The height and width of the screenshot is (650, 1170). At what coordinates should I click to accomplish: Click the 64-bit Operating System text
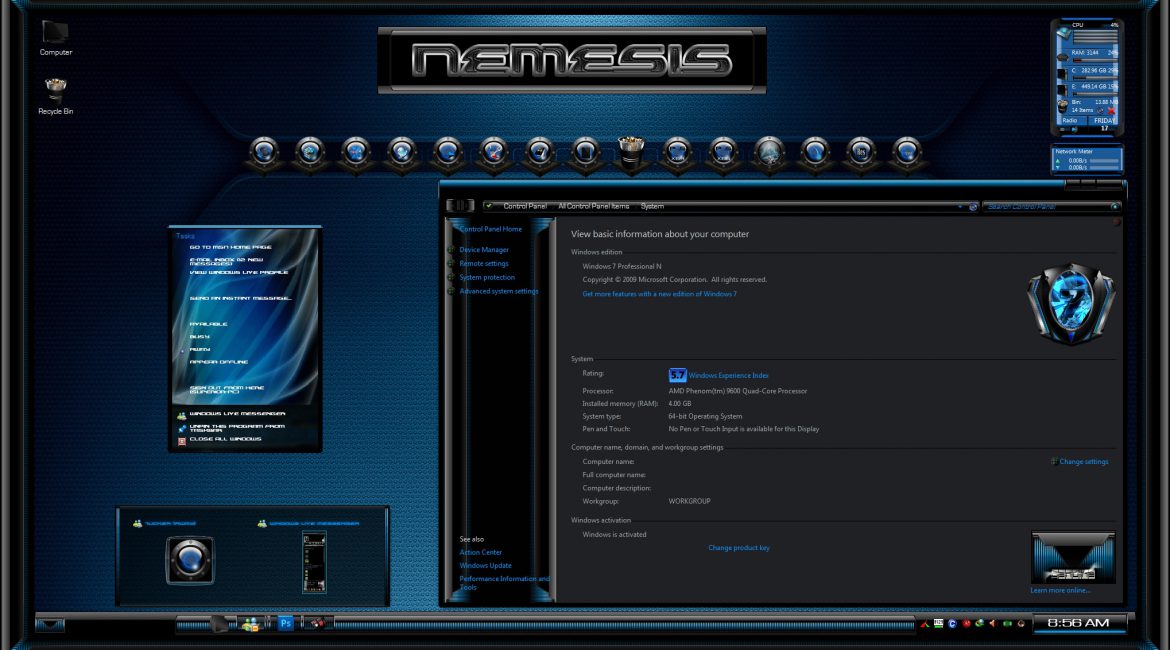pyautogui.click(x=705, y=416)
